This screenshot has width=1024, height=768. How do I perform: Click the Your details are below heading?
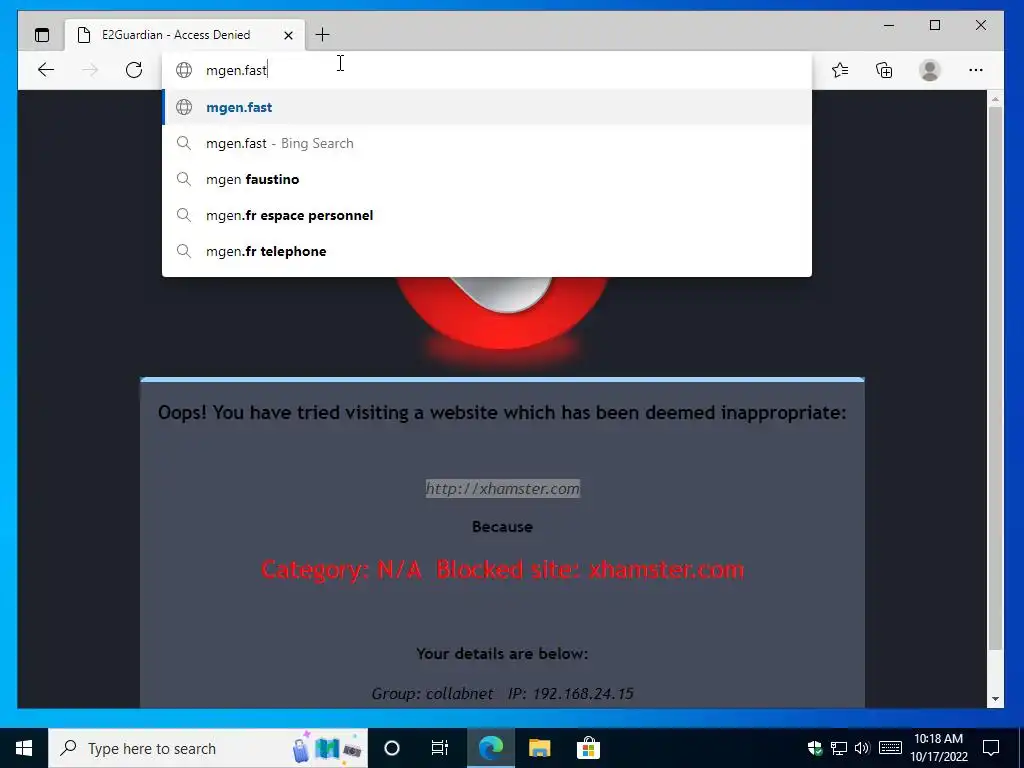click(x=502, y=654)
